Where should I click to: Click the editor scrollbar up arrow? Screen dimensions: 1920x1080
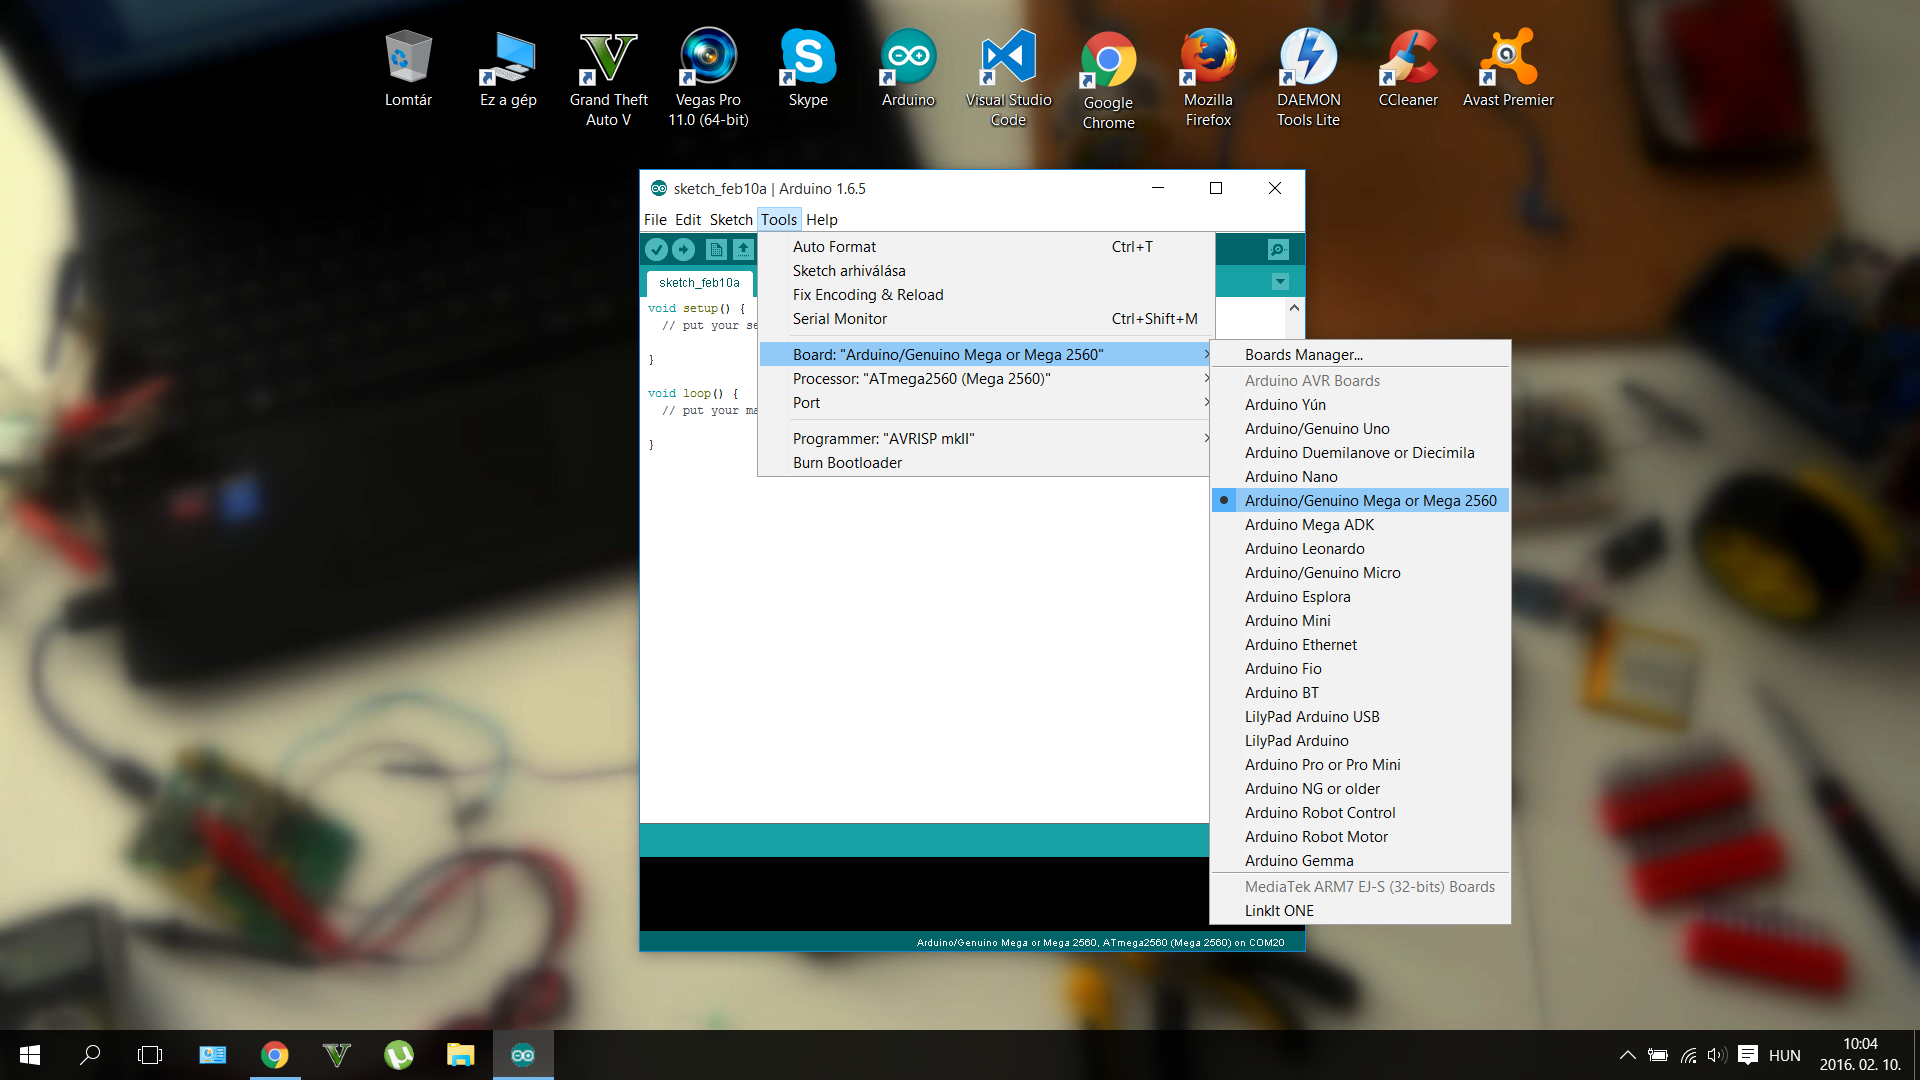coord(1294,308)
